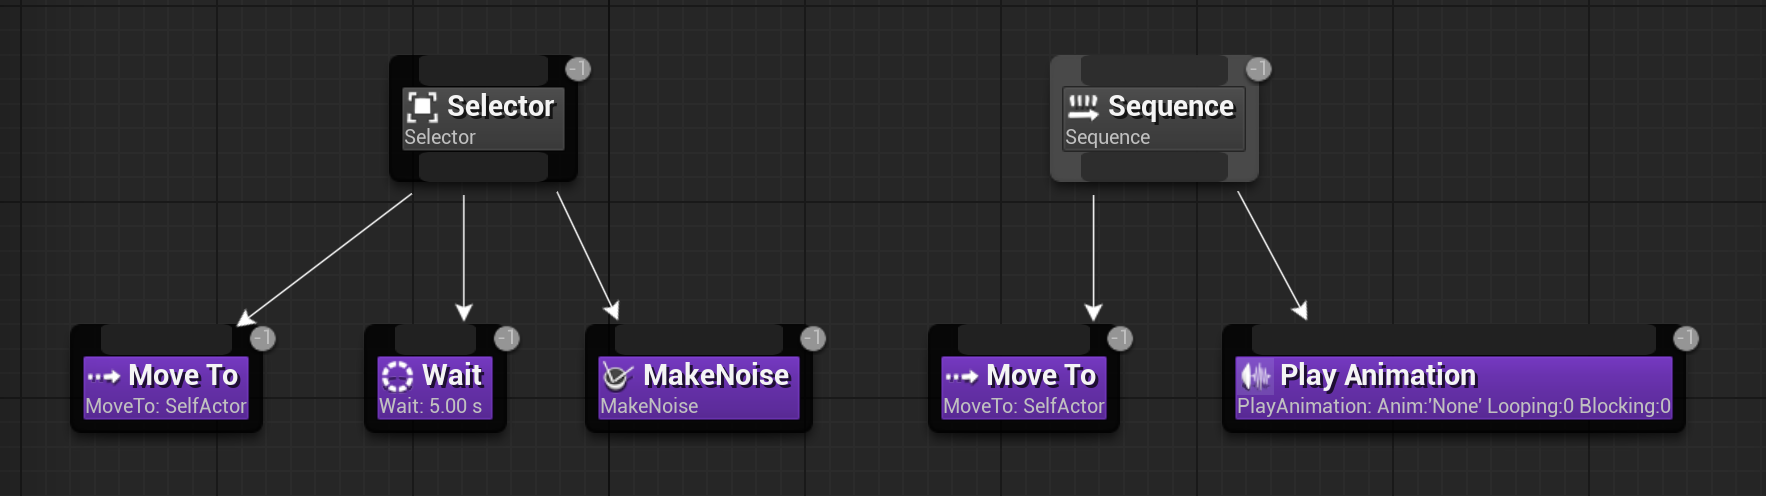Select the Move To title under Sequence
The image size is (1766, 496).
pyautogui.click(x=1042, y=375)
